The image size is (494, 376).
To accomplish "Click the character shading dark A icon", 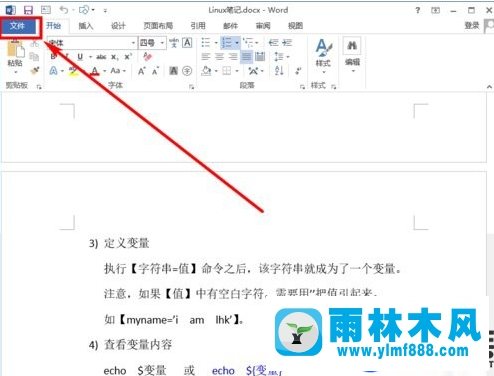I will tap(173, 71).
